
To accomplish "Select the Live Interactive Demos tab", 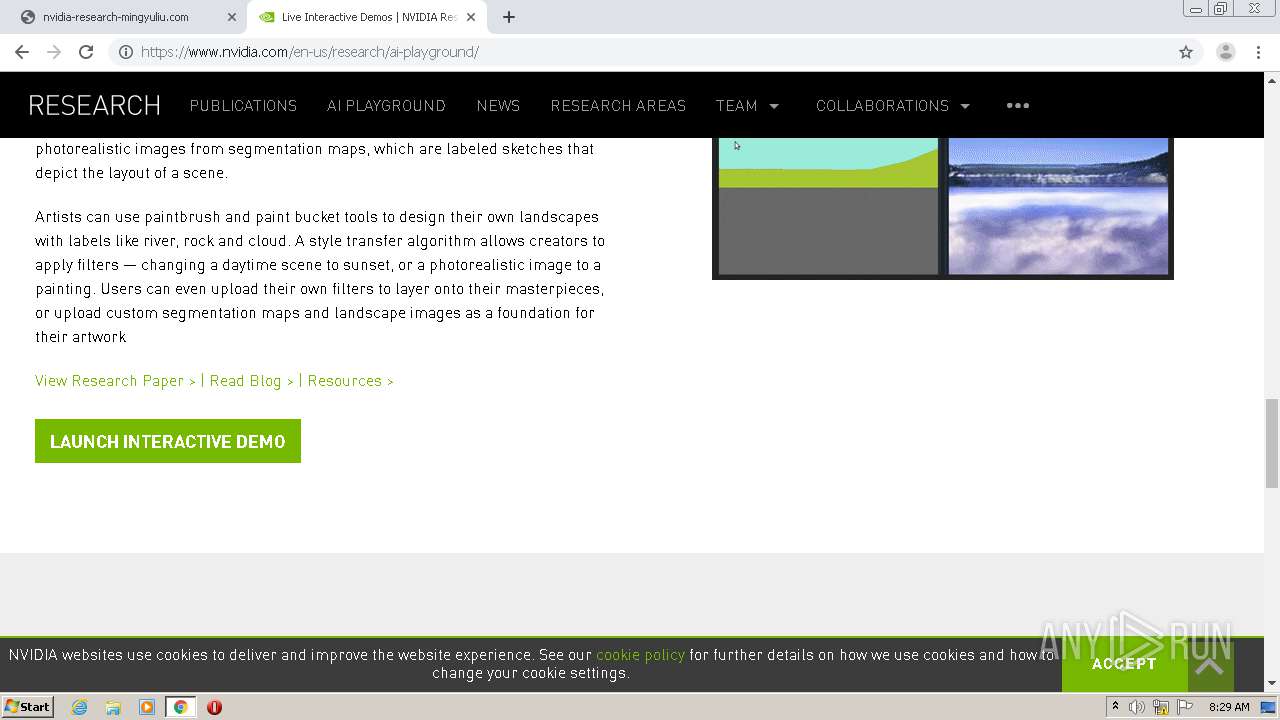I will coord(367,17).
